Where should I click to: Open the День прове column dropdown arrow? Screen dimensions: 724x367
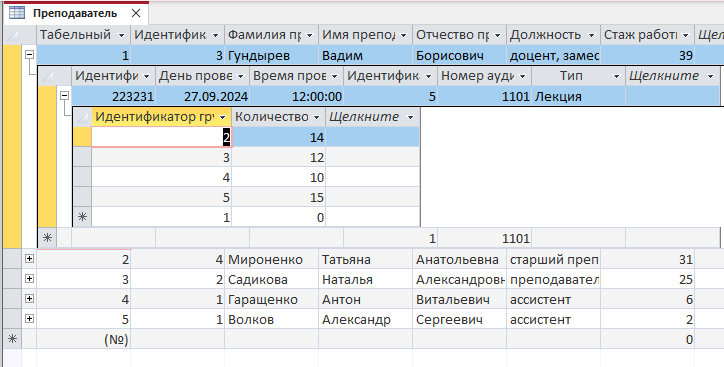[241, 76]
